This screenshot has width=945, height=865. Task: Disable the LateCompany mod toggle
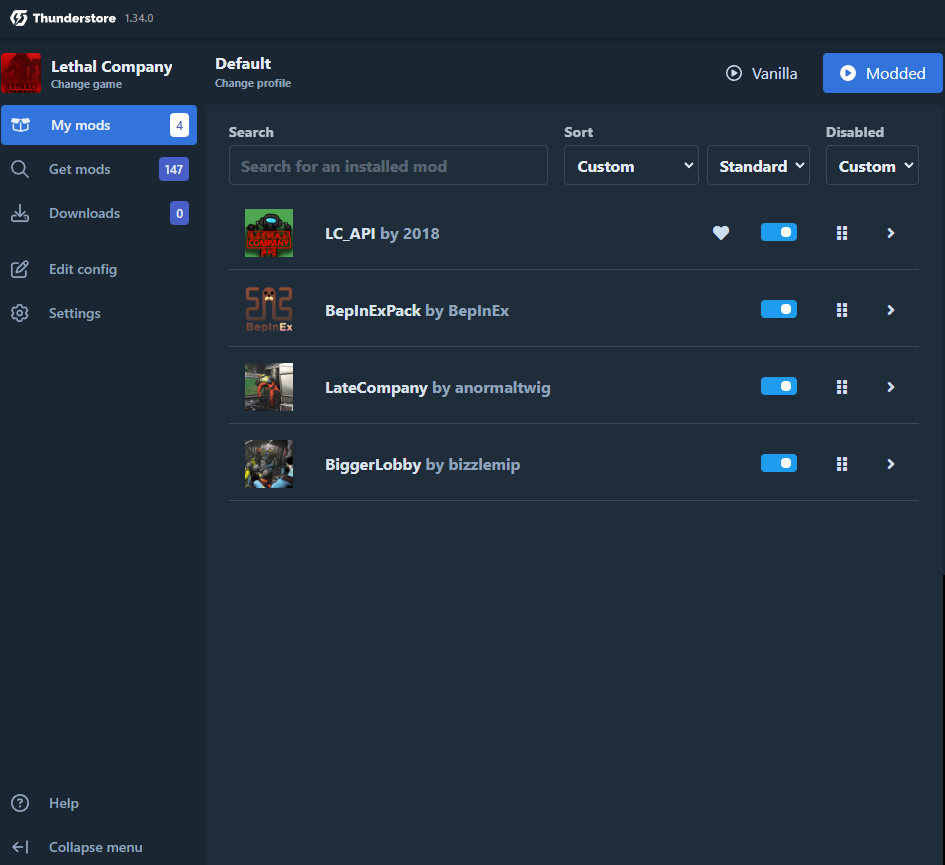coord(779,386)
